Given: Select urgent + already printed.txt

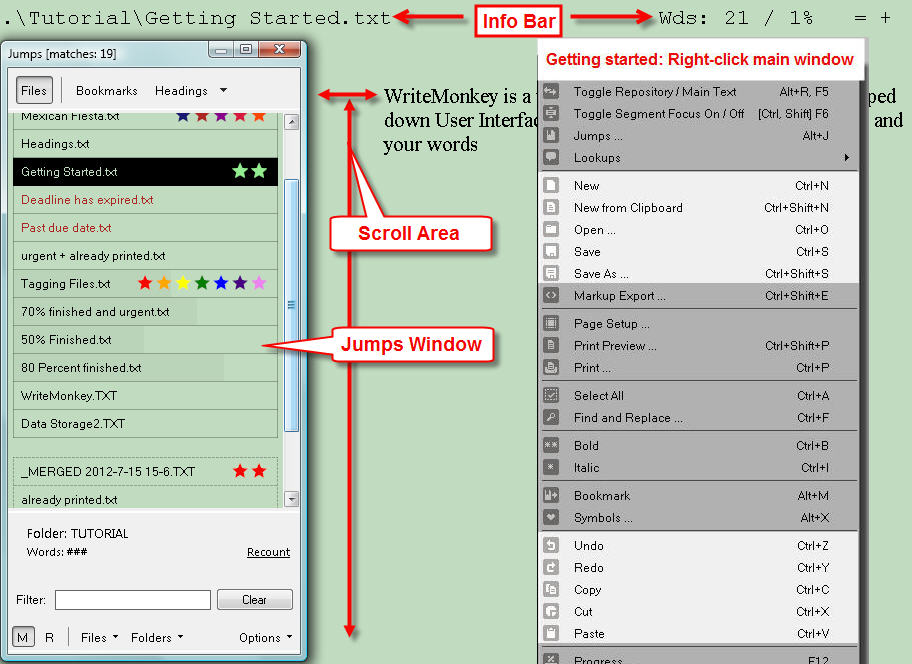Looking at the screenshot, I should click(145, 256).
